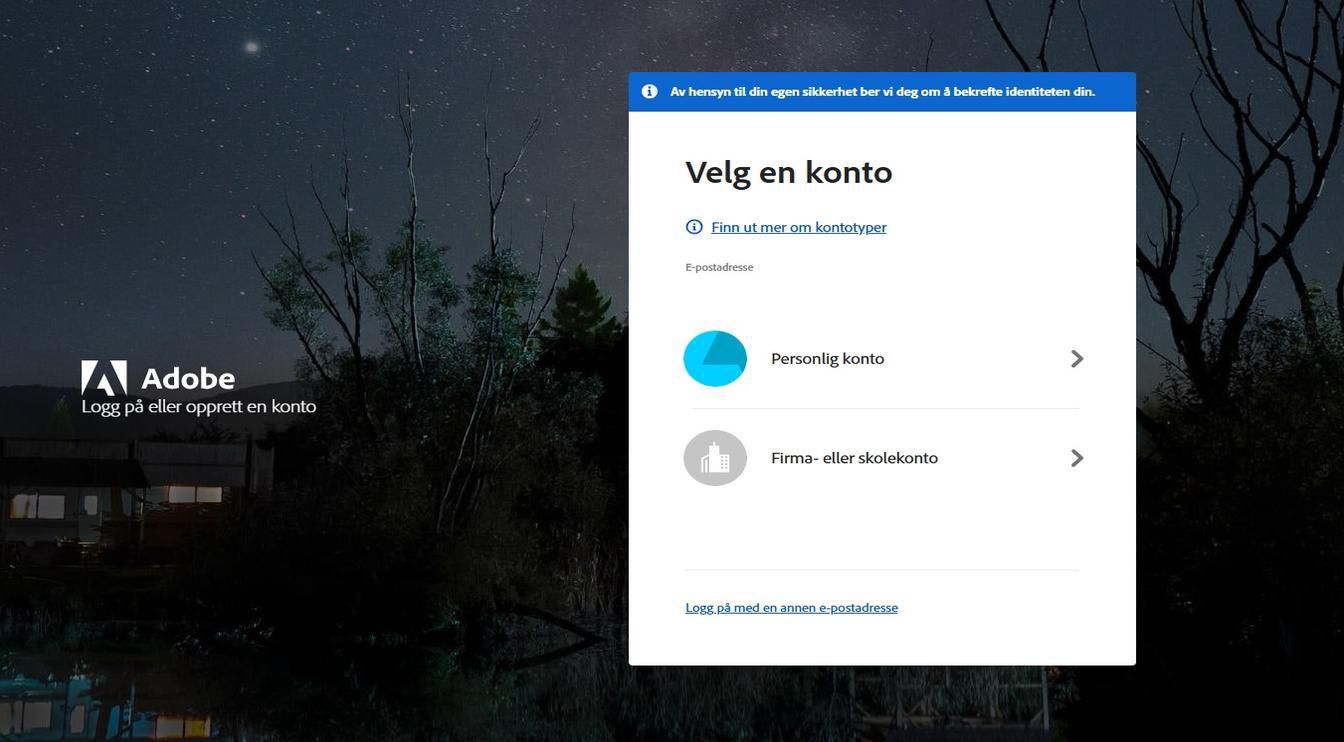Expand Personlig konto via its chevron
This screenshot has width=1344, height=742.
click(1077, 357)
